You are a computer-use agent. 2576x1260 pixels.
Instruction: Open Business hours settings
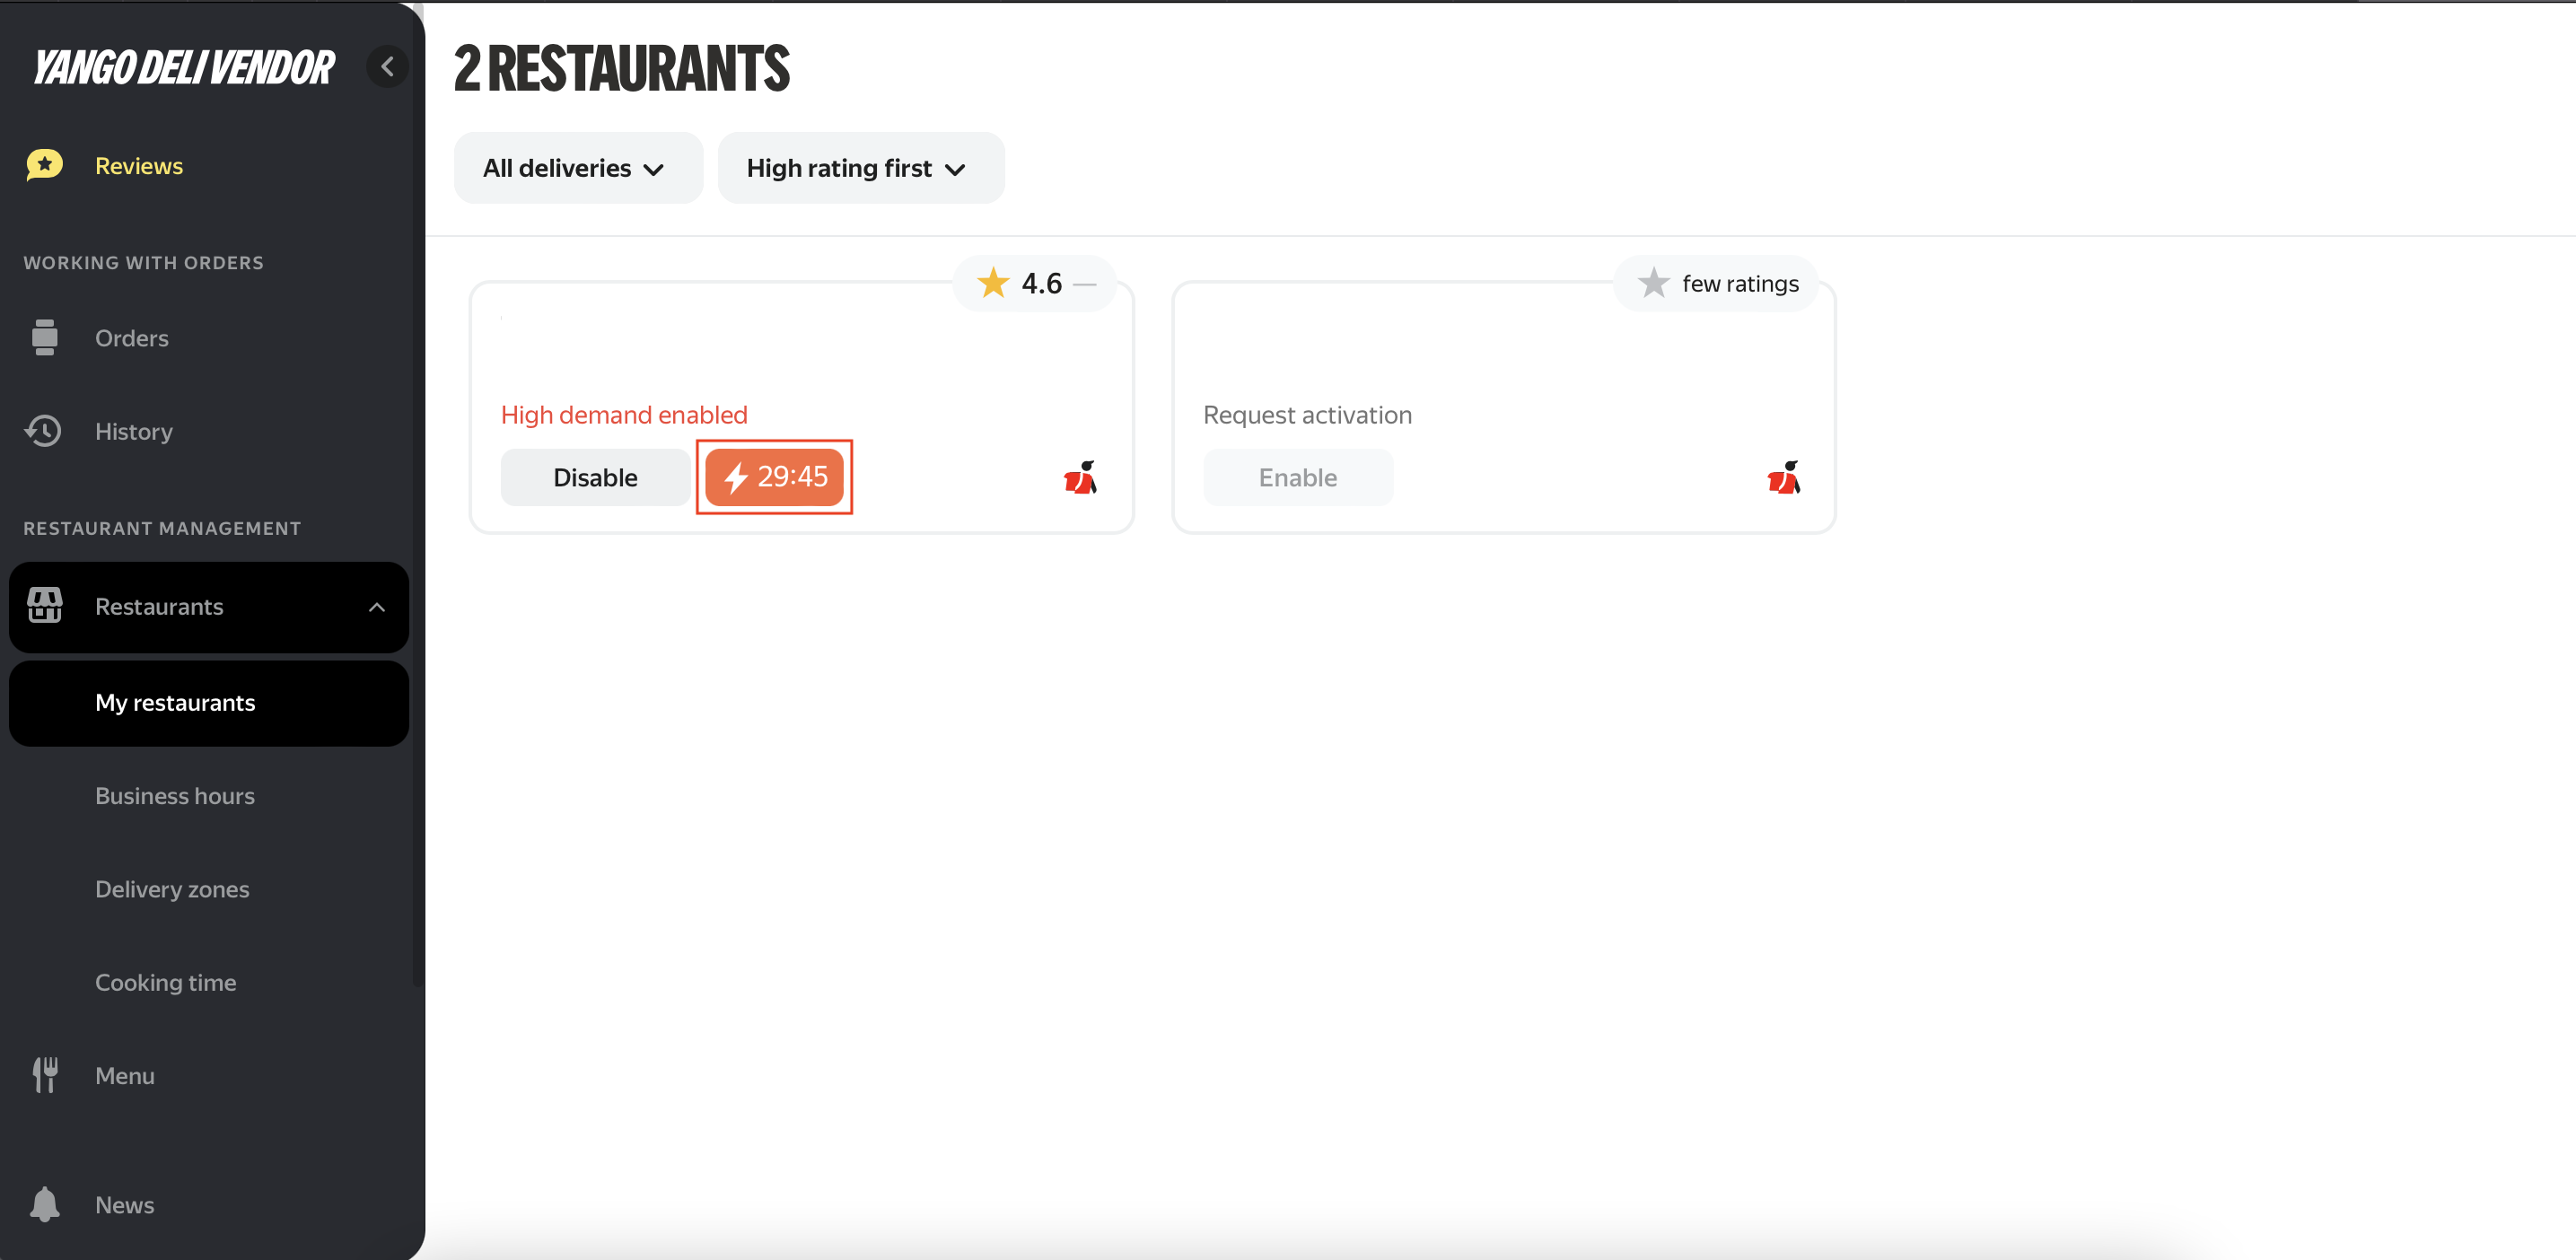pos(174,796)
